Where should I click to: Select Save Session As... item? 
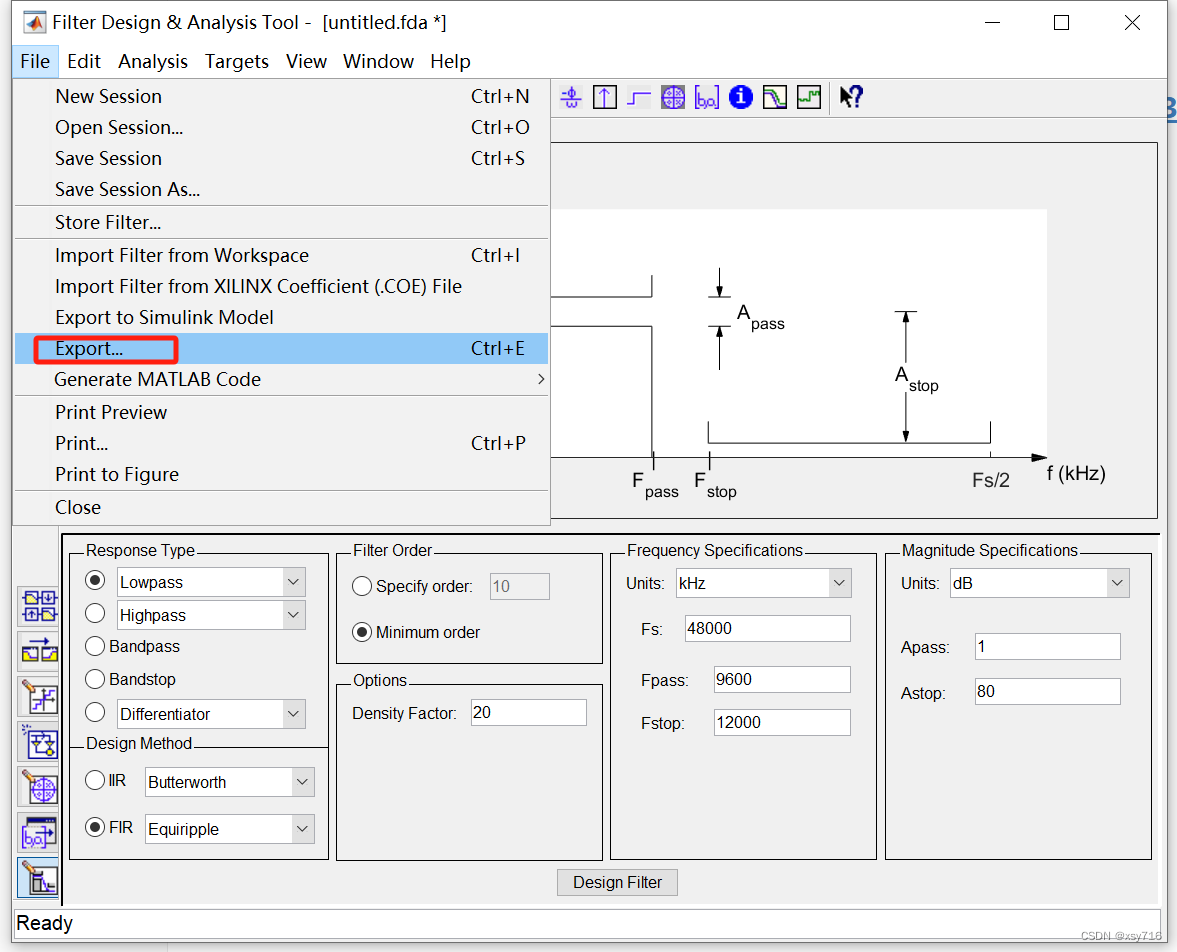(x=281, y=189)
